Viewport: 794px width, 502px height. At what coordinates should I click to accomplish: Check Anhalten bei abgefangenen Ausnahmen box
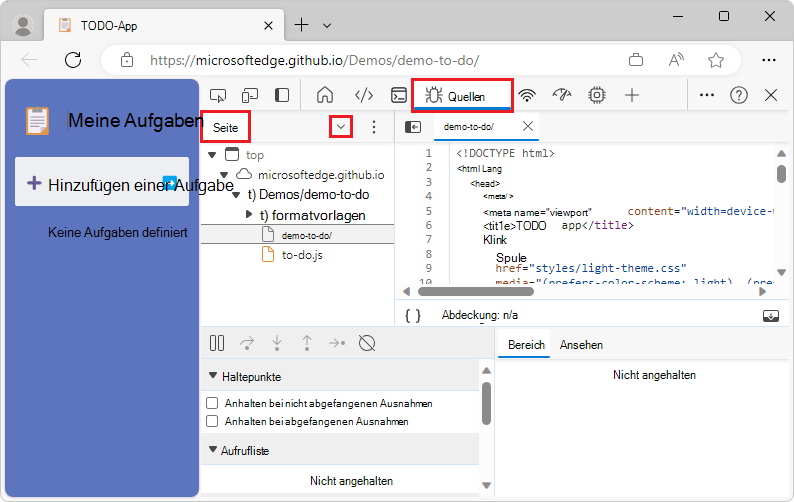212,422
